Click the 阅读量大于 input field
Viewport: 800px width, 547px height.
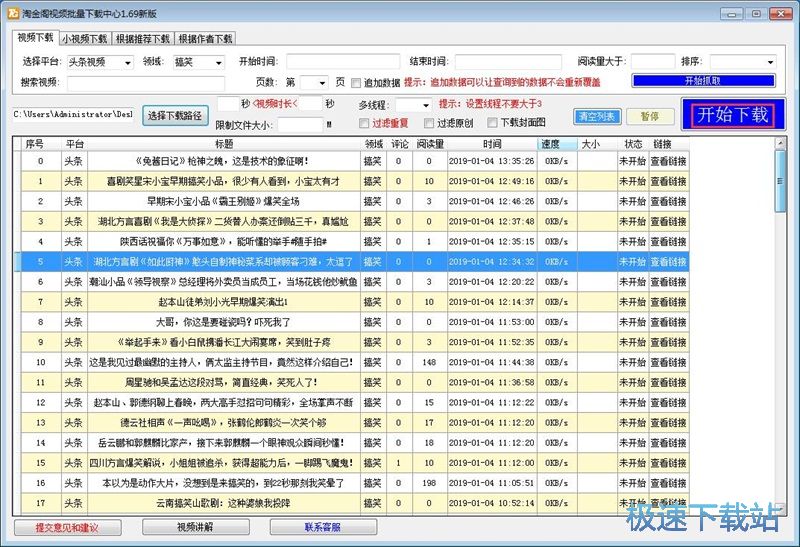(x=653, y=62)
